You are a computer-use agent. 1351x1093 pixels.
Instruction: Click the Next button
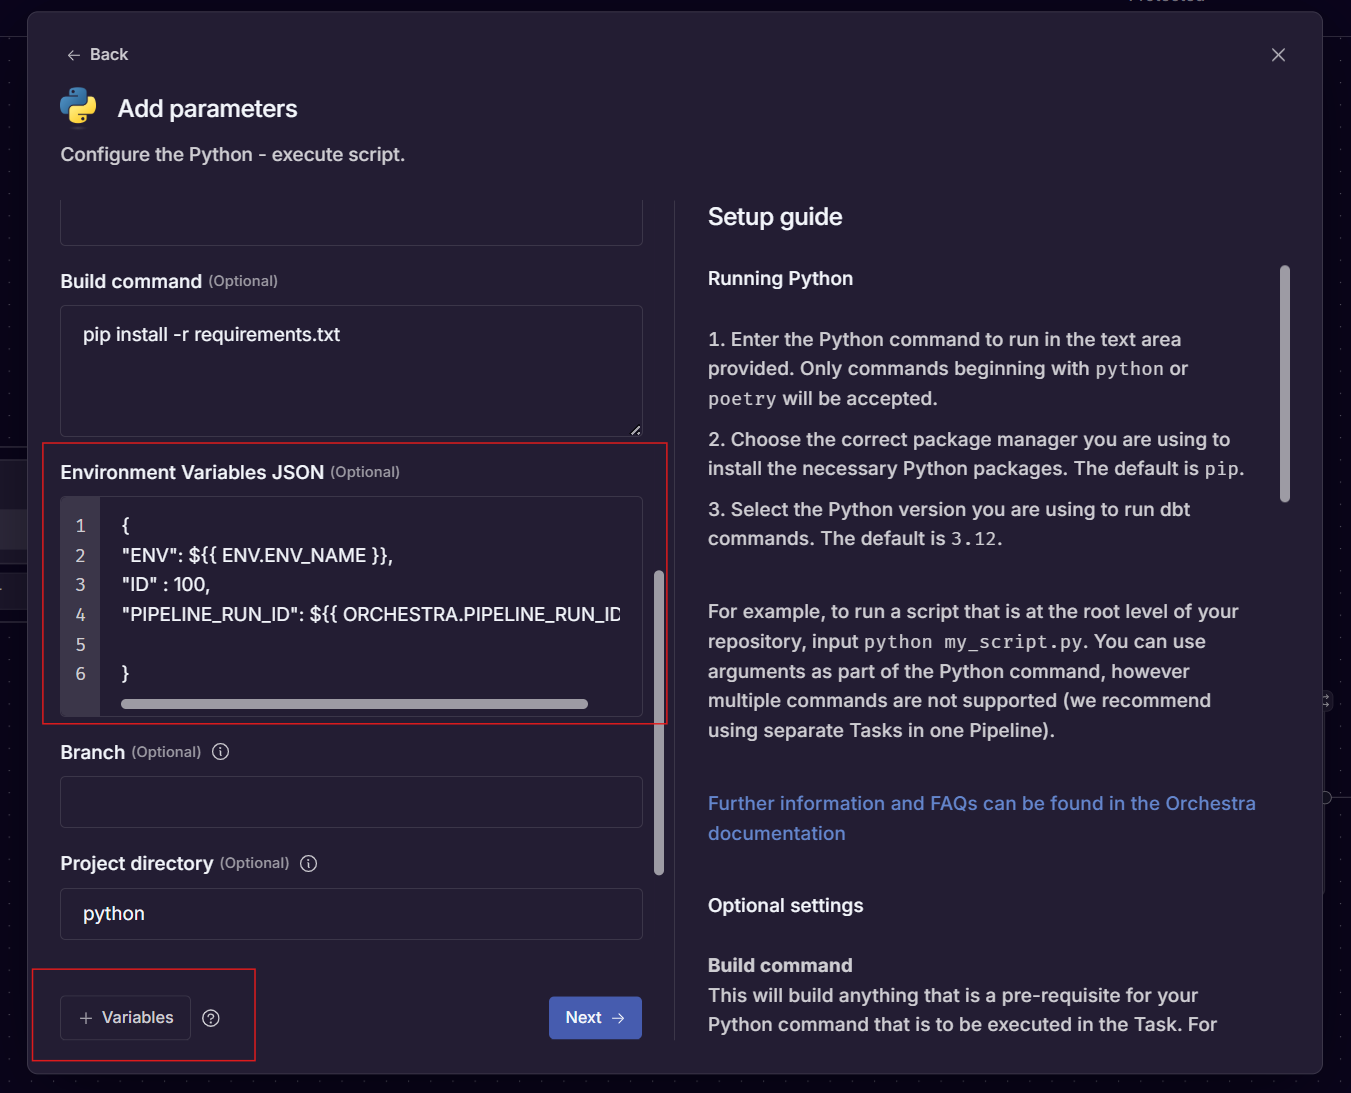595,1018
